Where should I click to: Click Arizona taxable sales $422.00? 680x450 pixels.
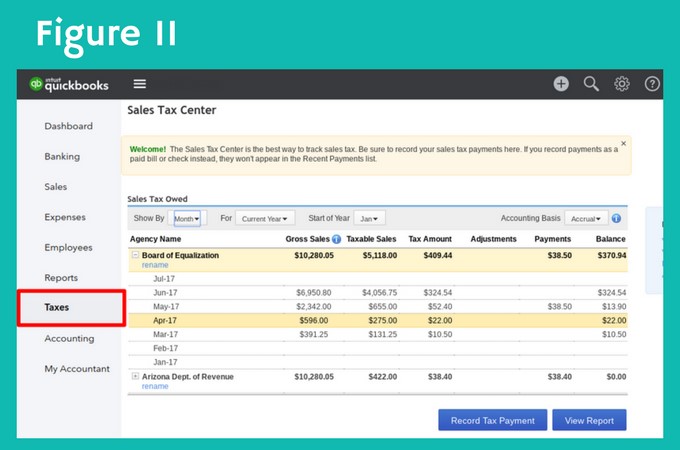coord(382,377)
